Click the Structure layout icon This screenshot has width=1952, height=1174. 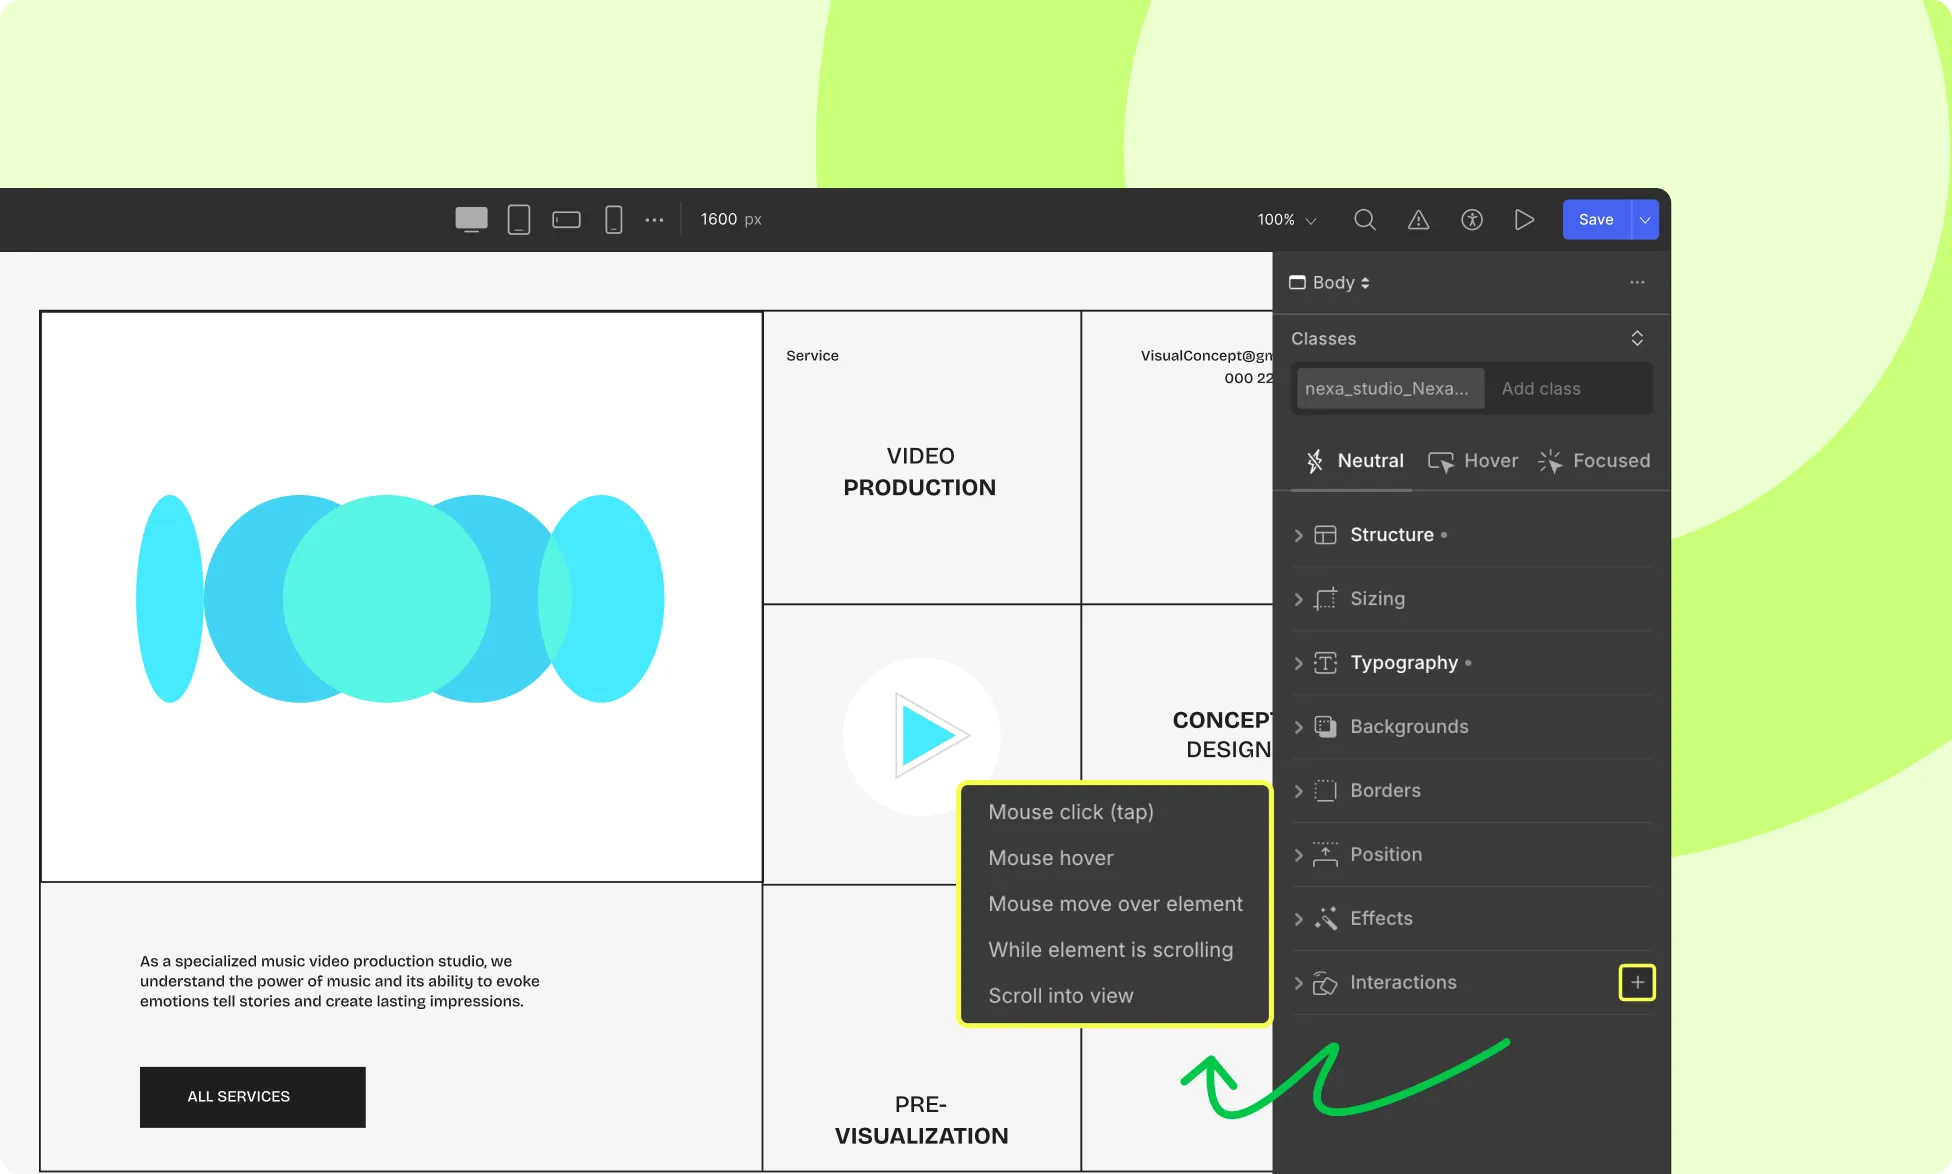pos(1325,535)
